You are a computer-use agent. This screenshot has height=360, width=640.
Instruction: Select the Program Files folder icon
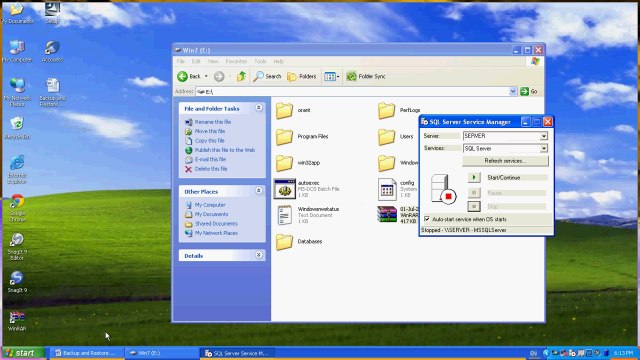pyautogui.click(x=284, y=137)
